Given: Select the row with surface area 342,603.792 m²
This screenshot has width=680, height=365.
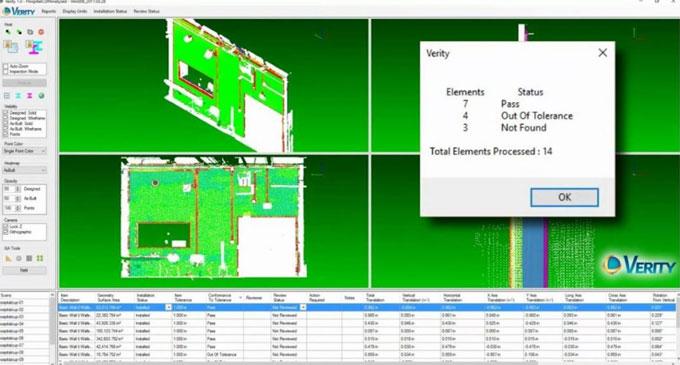Looking at the screenshot, I should point(367,339).
